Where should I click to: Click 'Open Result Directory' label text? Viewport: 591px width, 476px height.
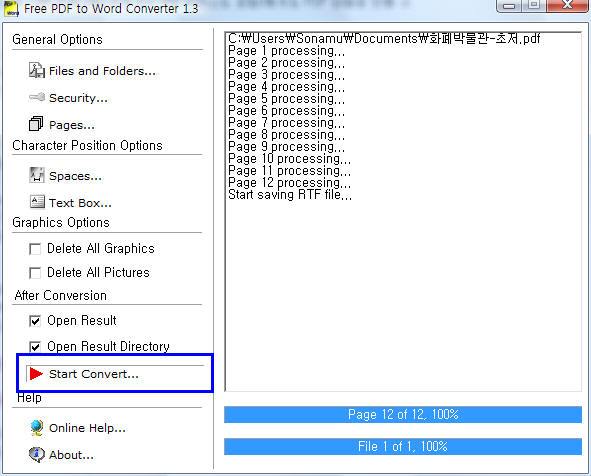pos(108,346)
